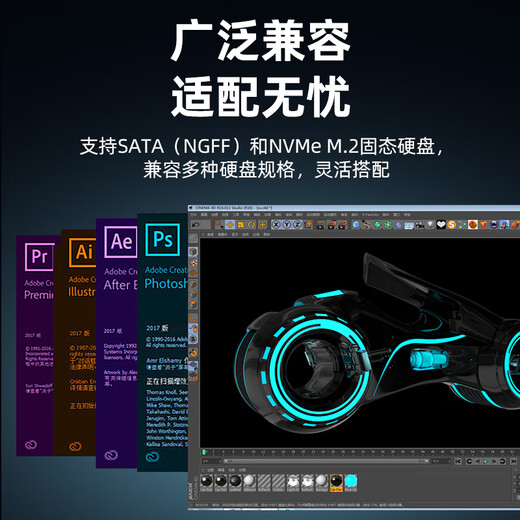This screenshot has width=520, height=520.
Task: Step to previous frame
Action: pyautogui.click(x=477, y=461)
